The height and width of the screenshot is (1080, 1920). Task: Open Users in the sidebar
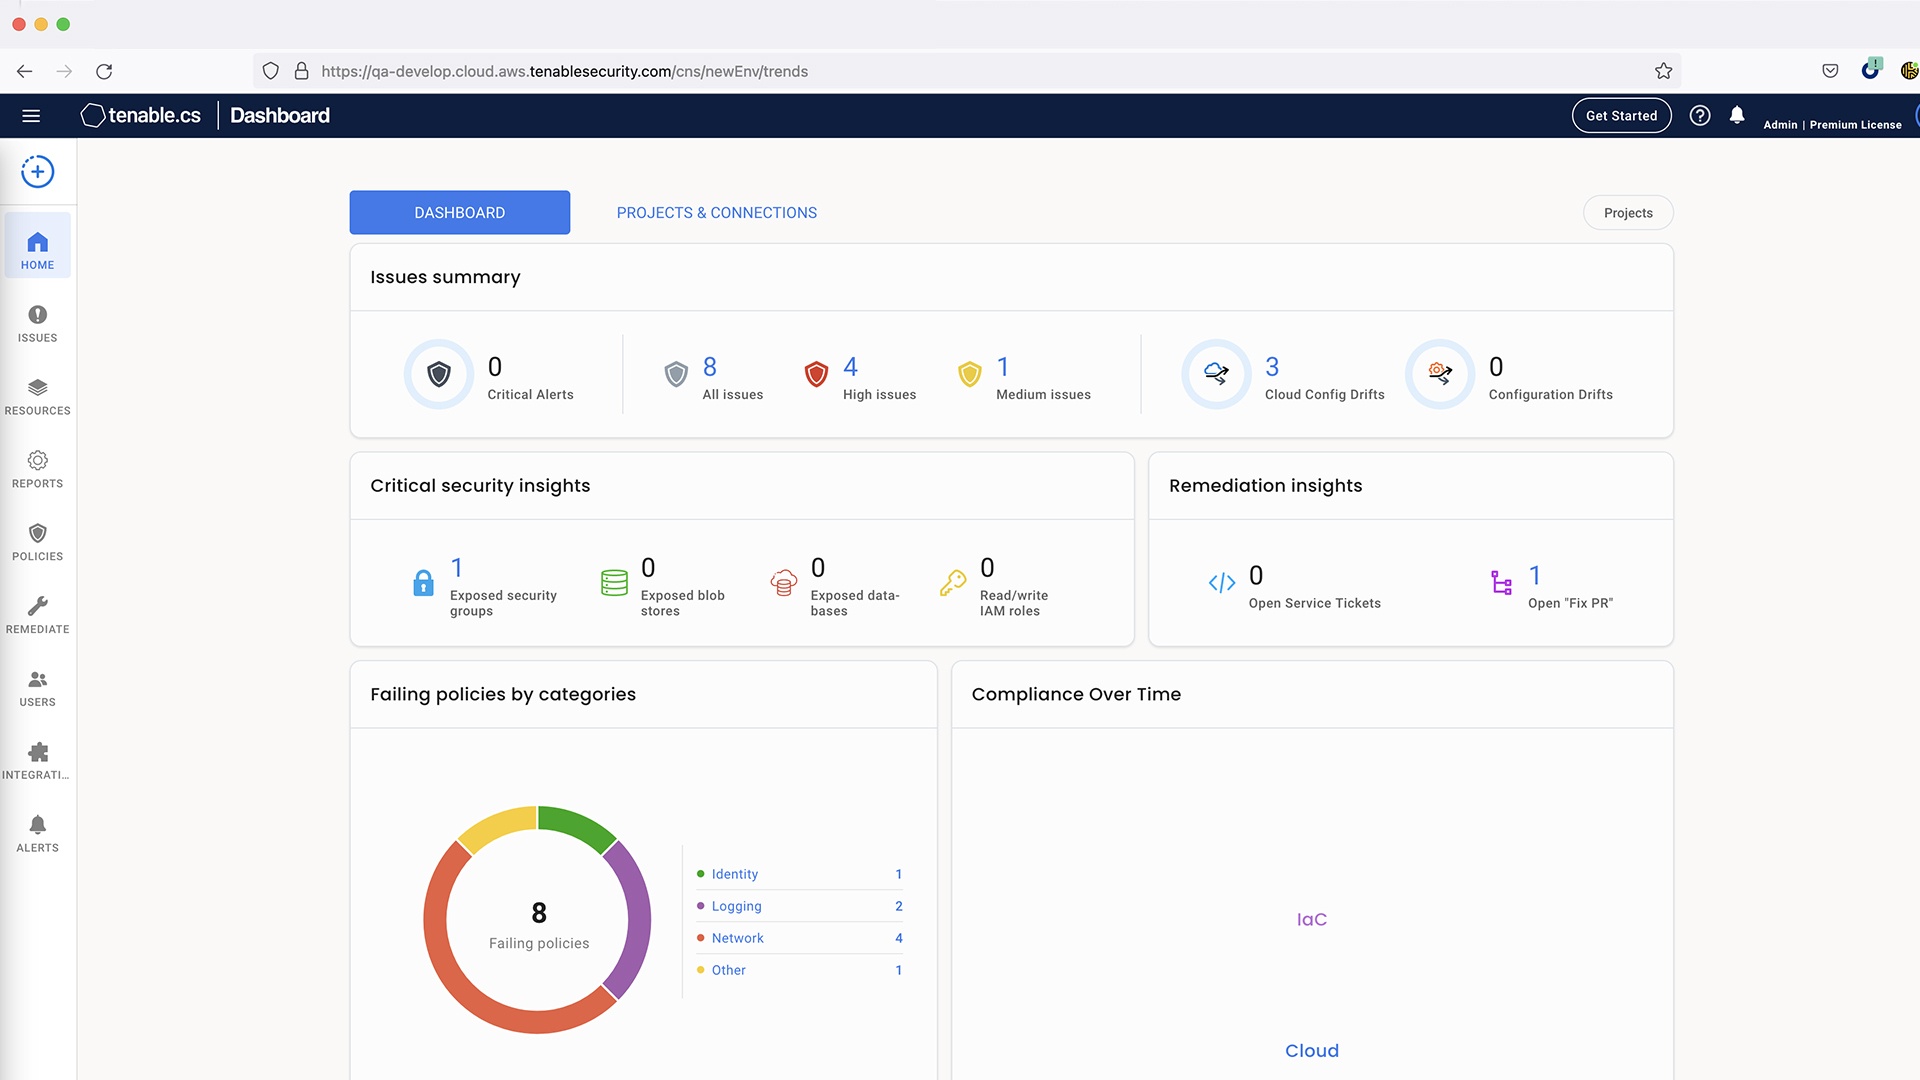pyautogui.click(x=38, y=689)
